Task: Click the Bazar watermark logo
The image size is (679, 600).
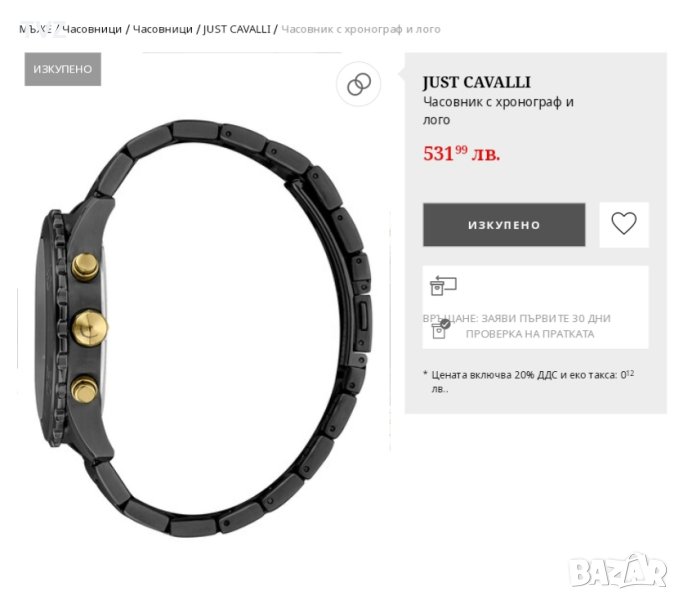Action: click(x=618, y=571)
